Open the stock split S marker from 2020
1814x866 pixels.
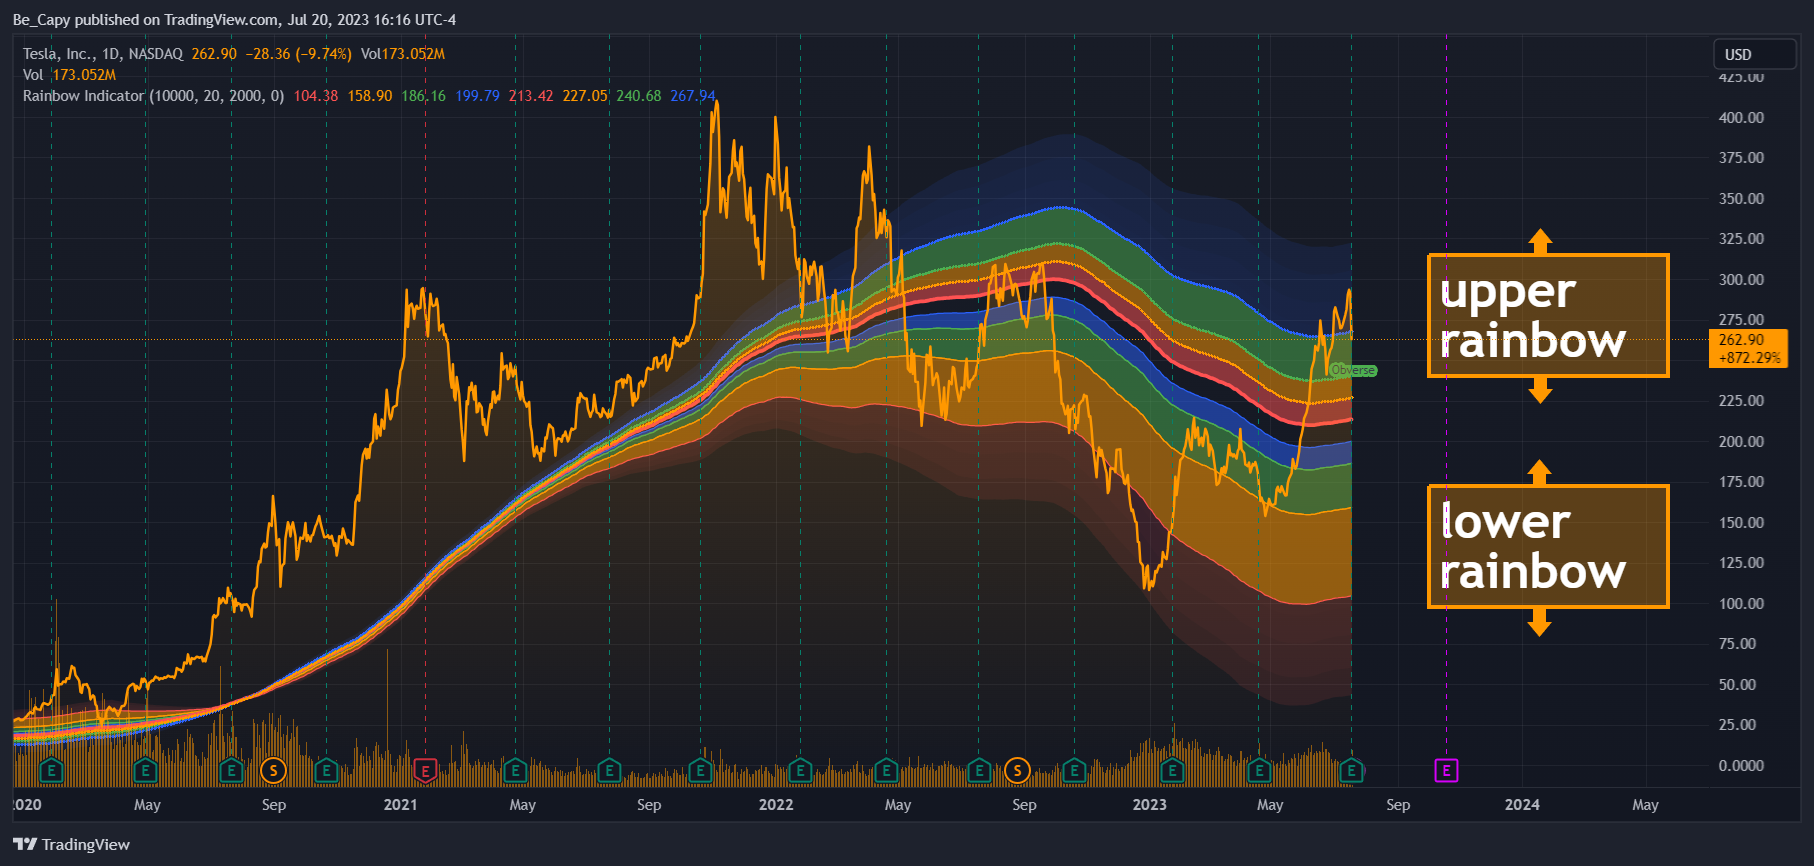coord(273,771)
